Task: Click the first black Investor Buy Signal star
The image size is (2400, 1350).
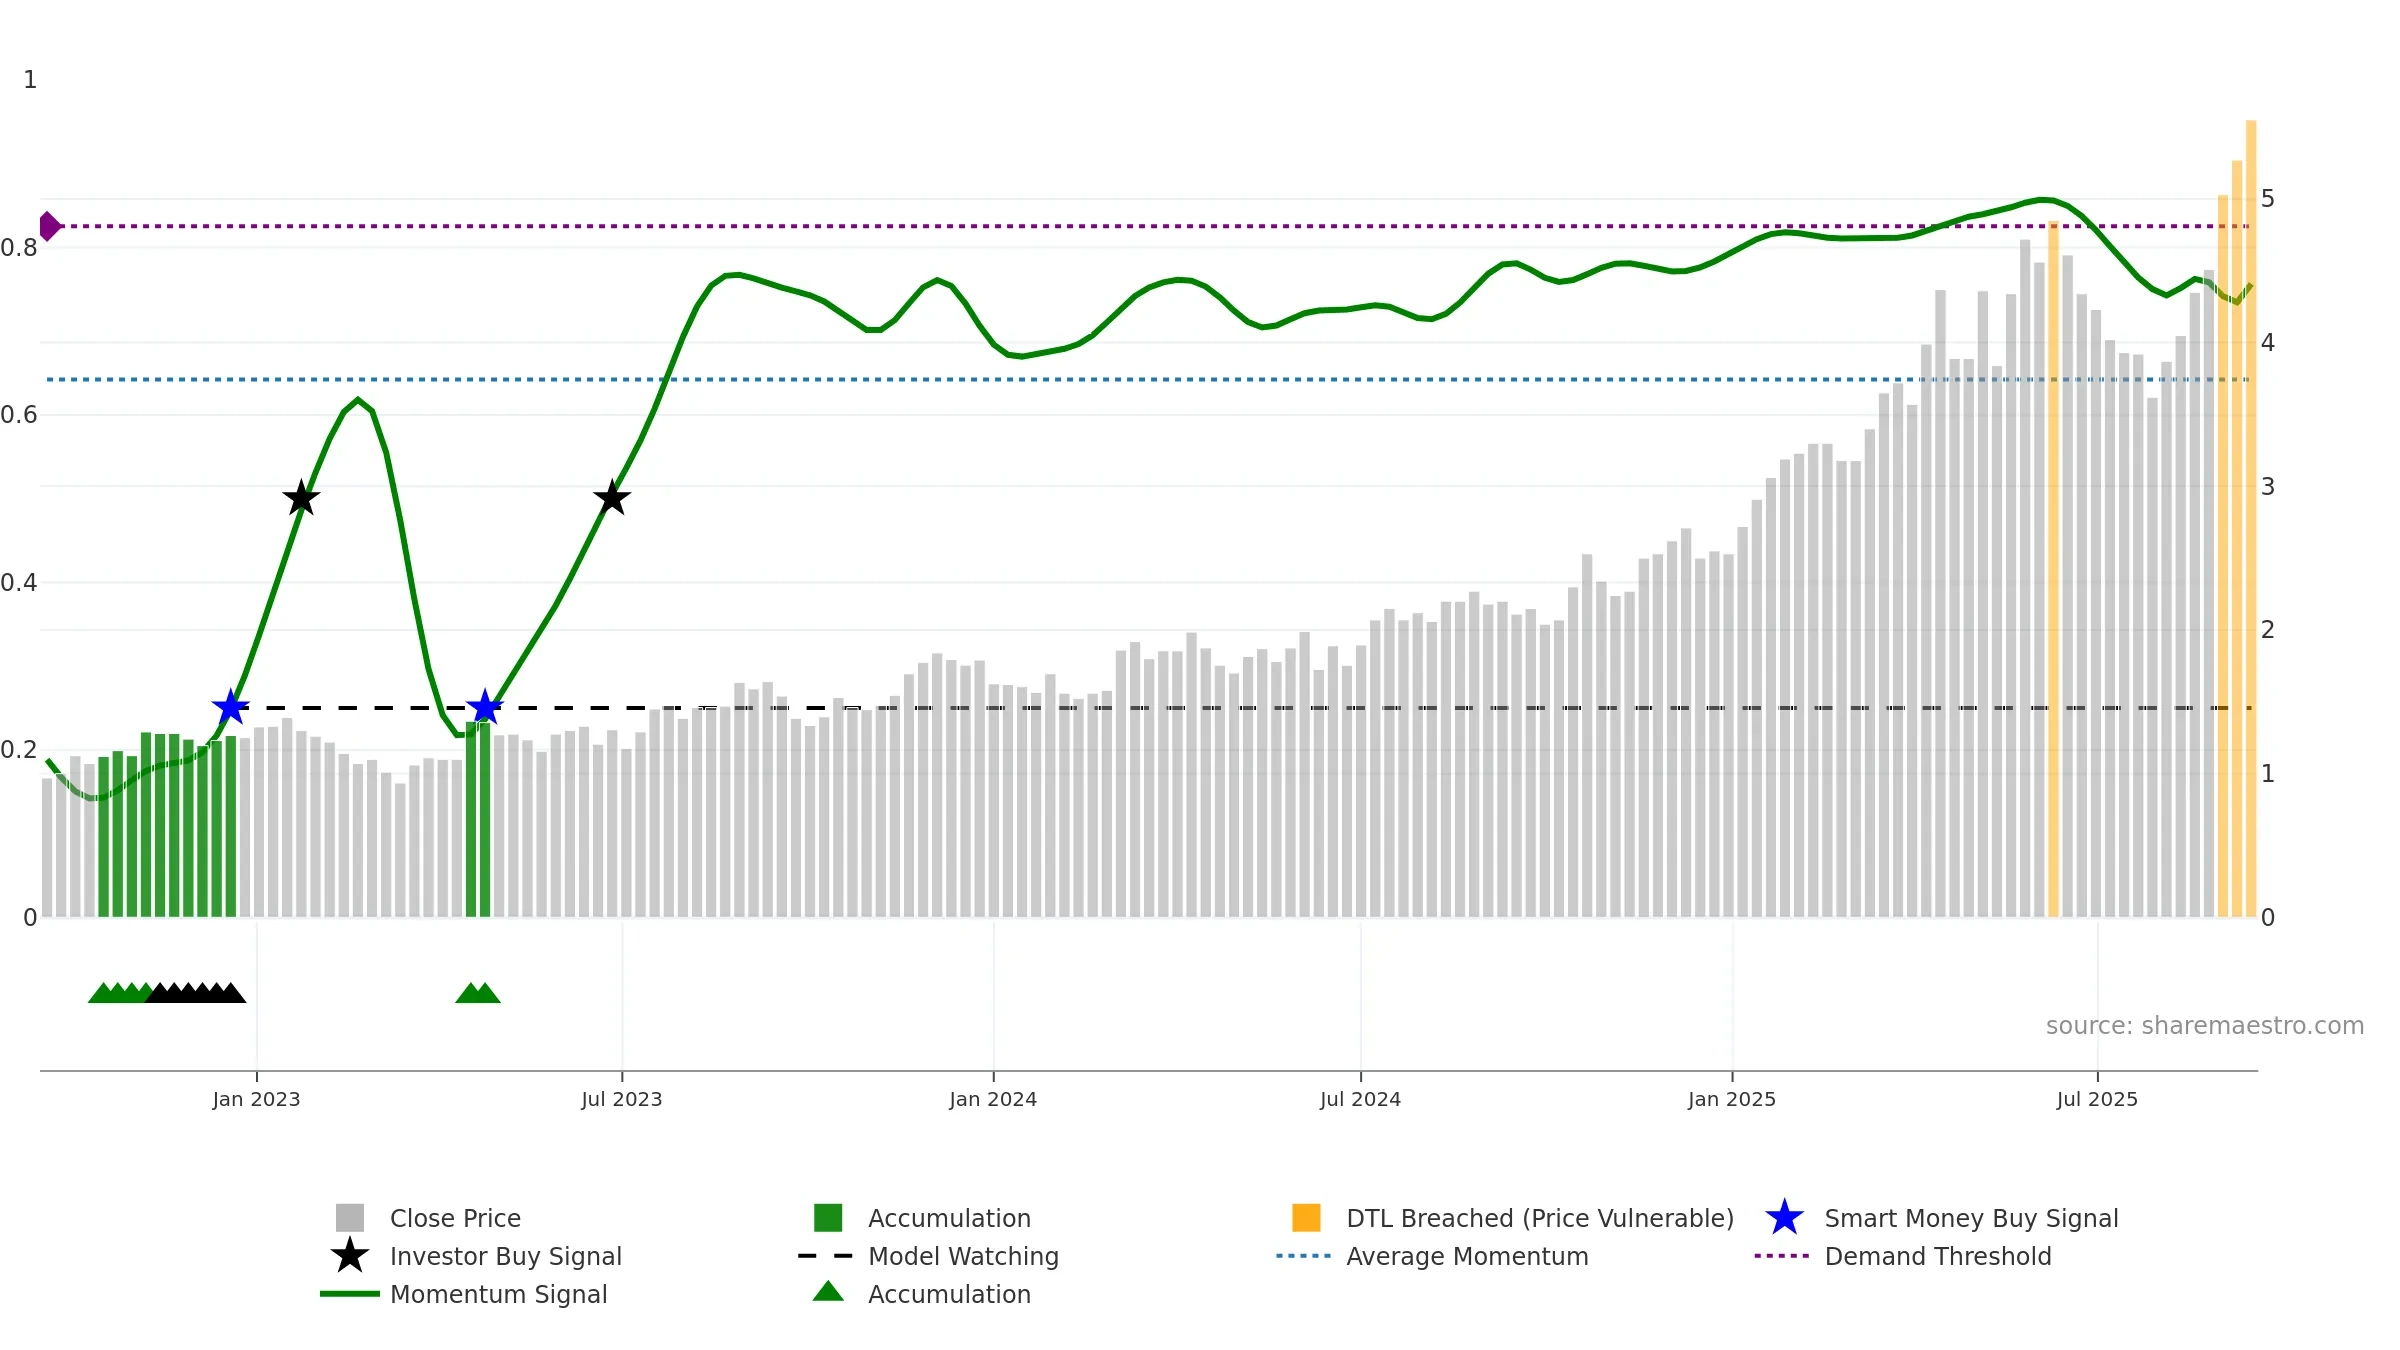Action: (301, 497)
